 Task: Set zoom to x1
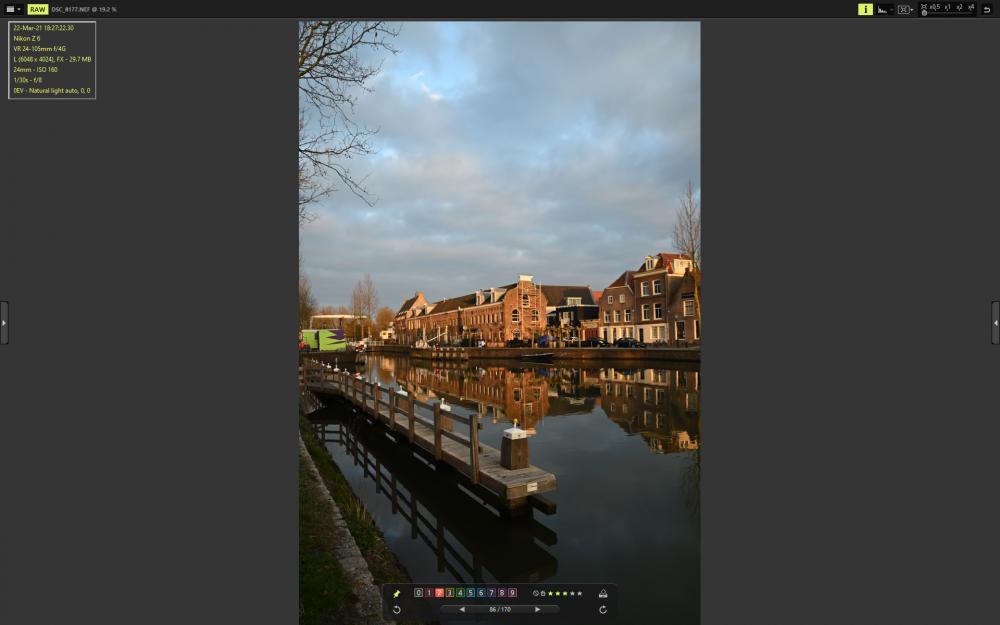pyautogui.click(x=947, y=7)
